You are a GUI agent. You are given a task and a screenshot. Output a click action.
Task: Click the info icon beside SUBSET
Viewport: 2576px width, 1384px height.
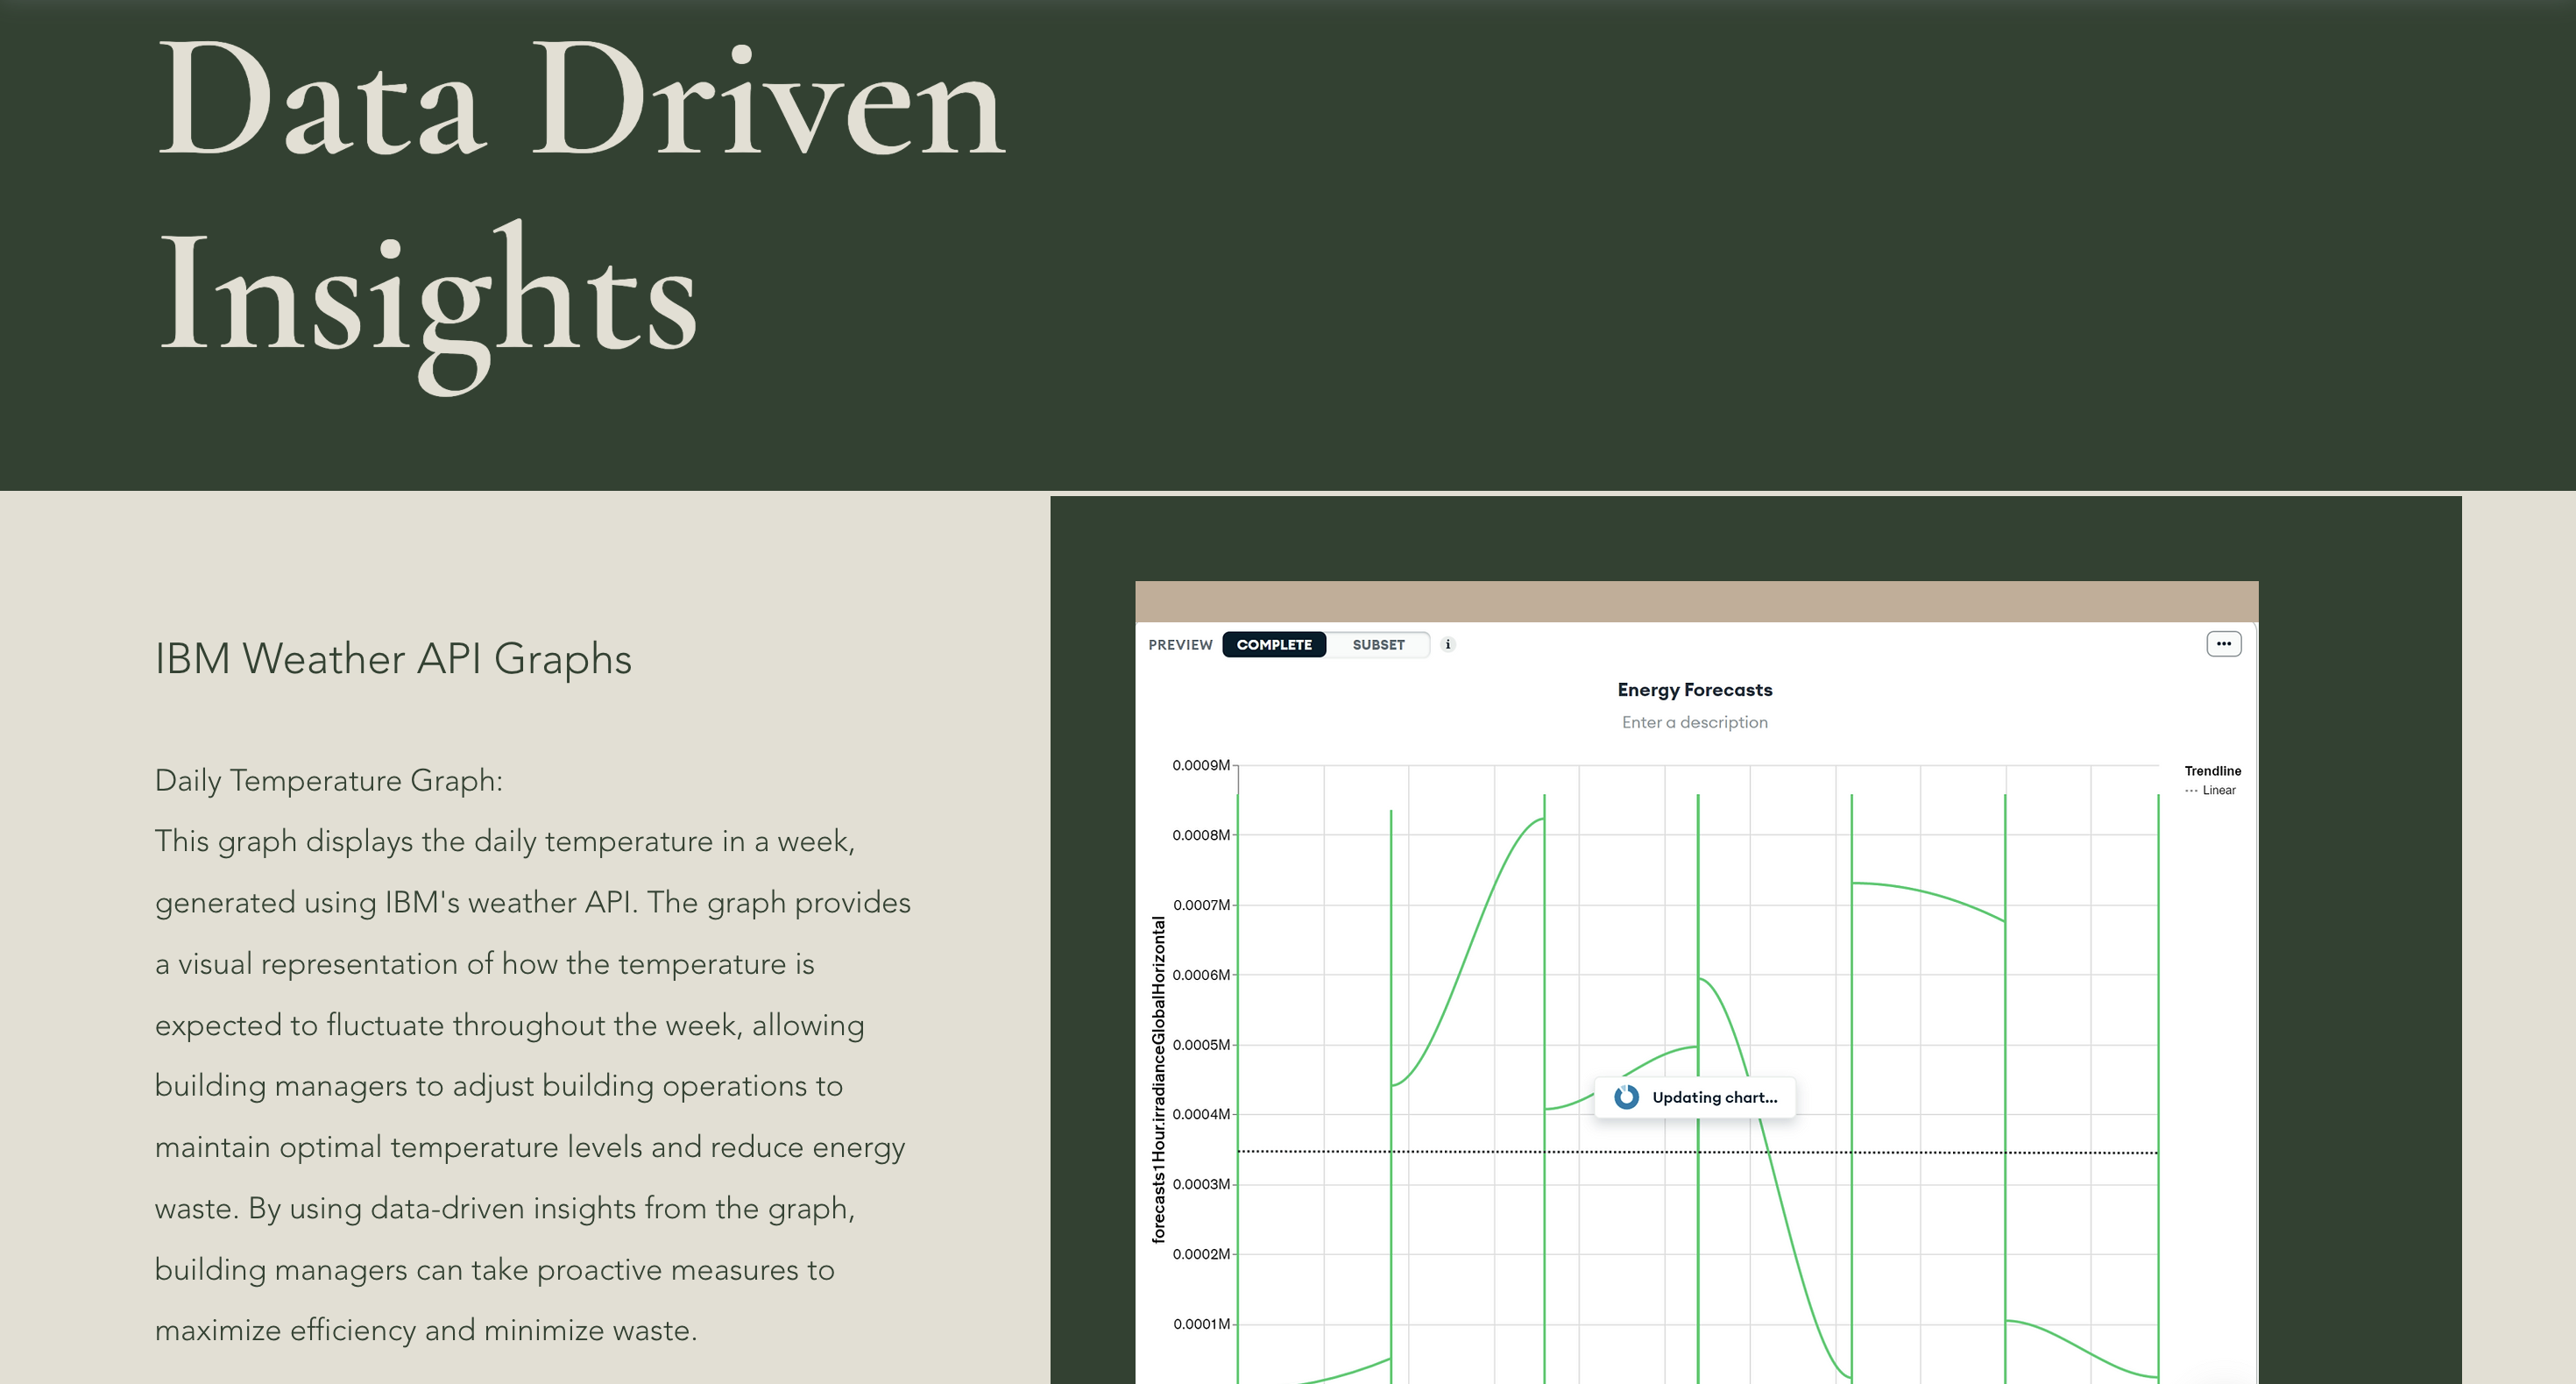click(x=1447, y=645)
